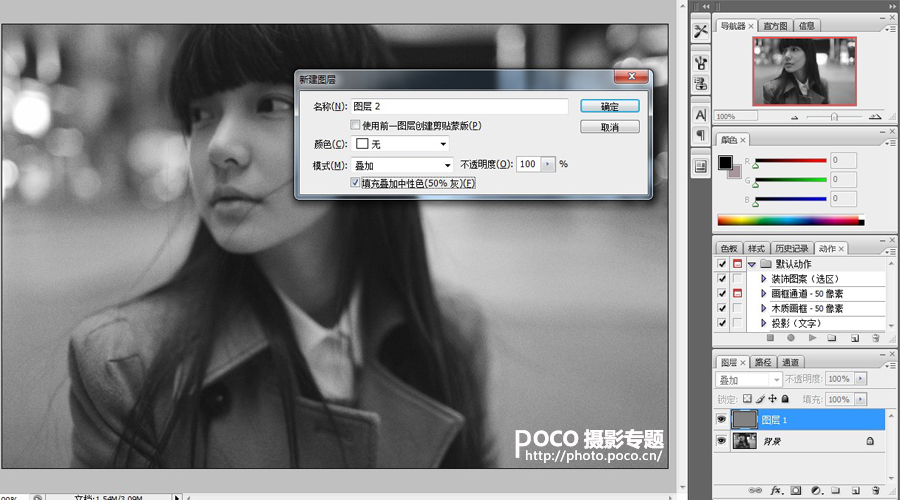
Task: Click the Actions panel trash icon
Action: click(875, 338)
